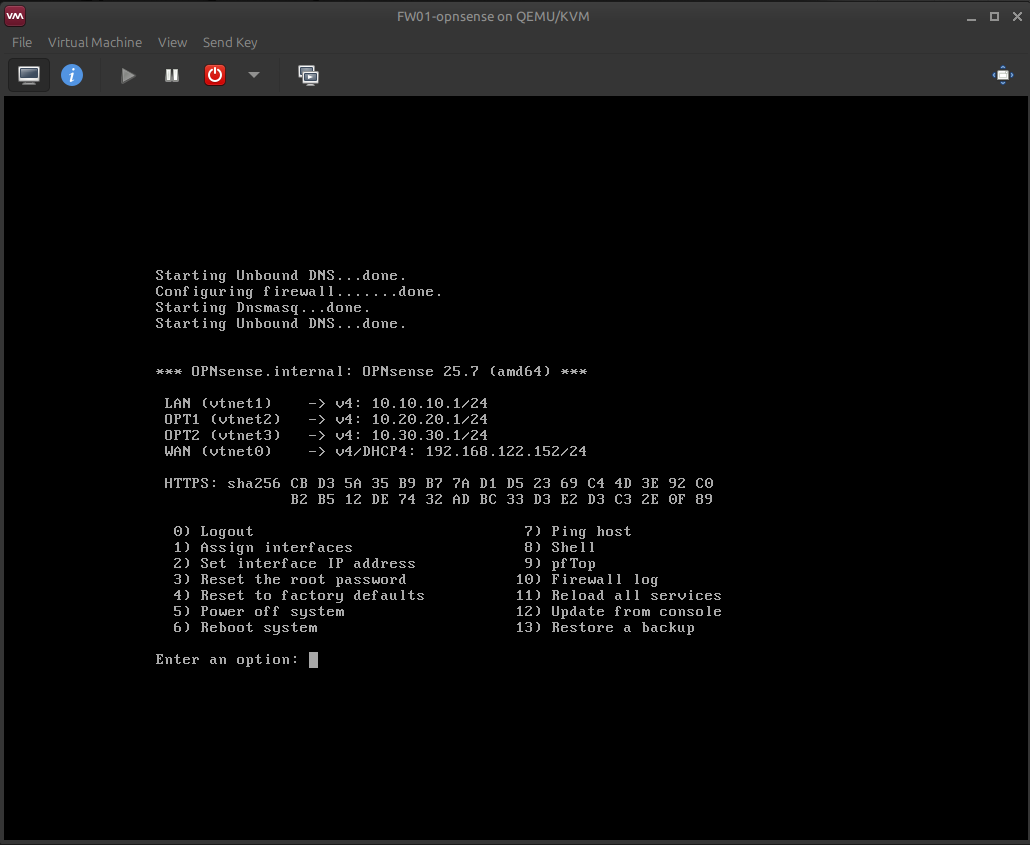Screen dimensions: 1030x845
Task: Open the View menu
Action: (x=172, y=42)
